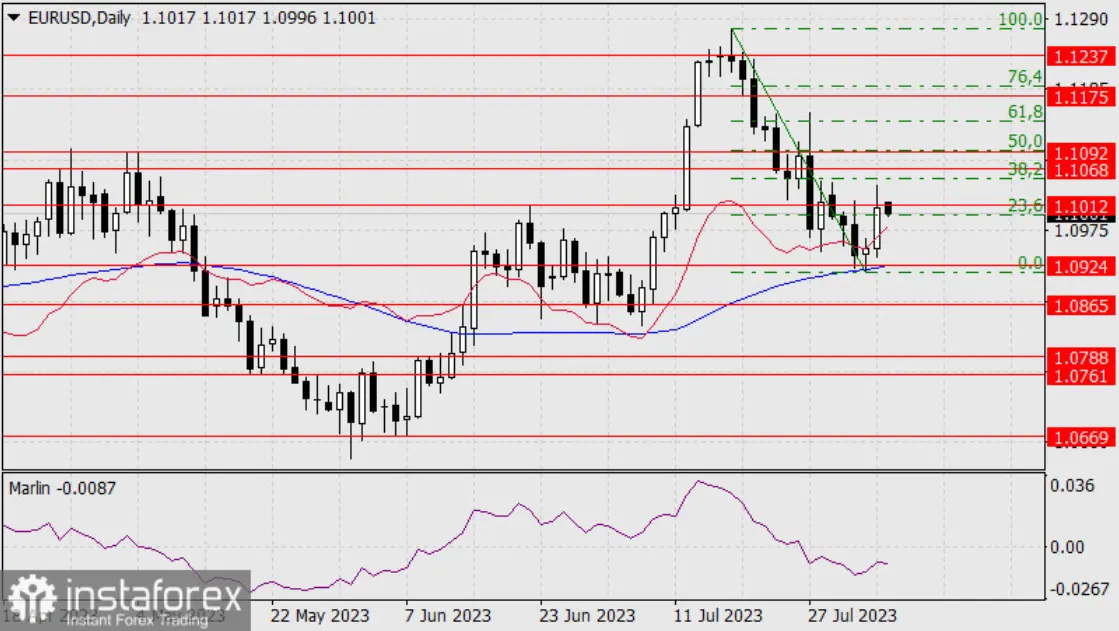The height and width of the screenshot is (631, 1119).
Task: Select the 1.1175 red price level tag
Action: 1079,96
